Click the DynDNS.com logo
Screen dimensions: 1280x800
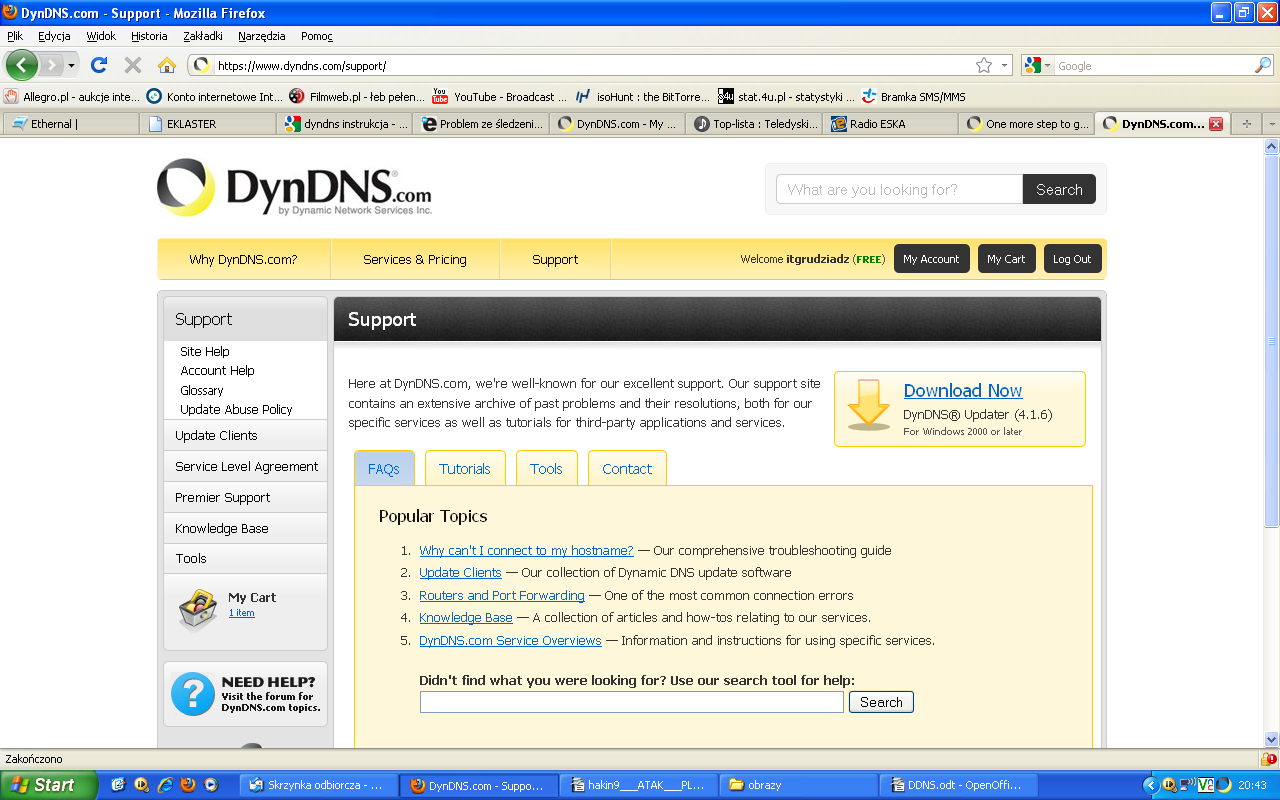tap(294, 187)
